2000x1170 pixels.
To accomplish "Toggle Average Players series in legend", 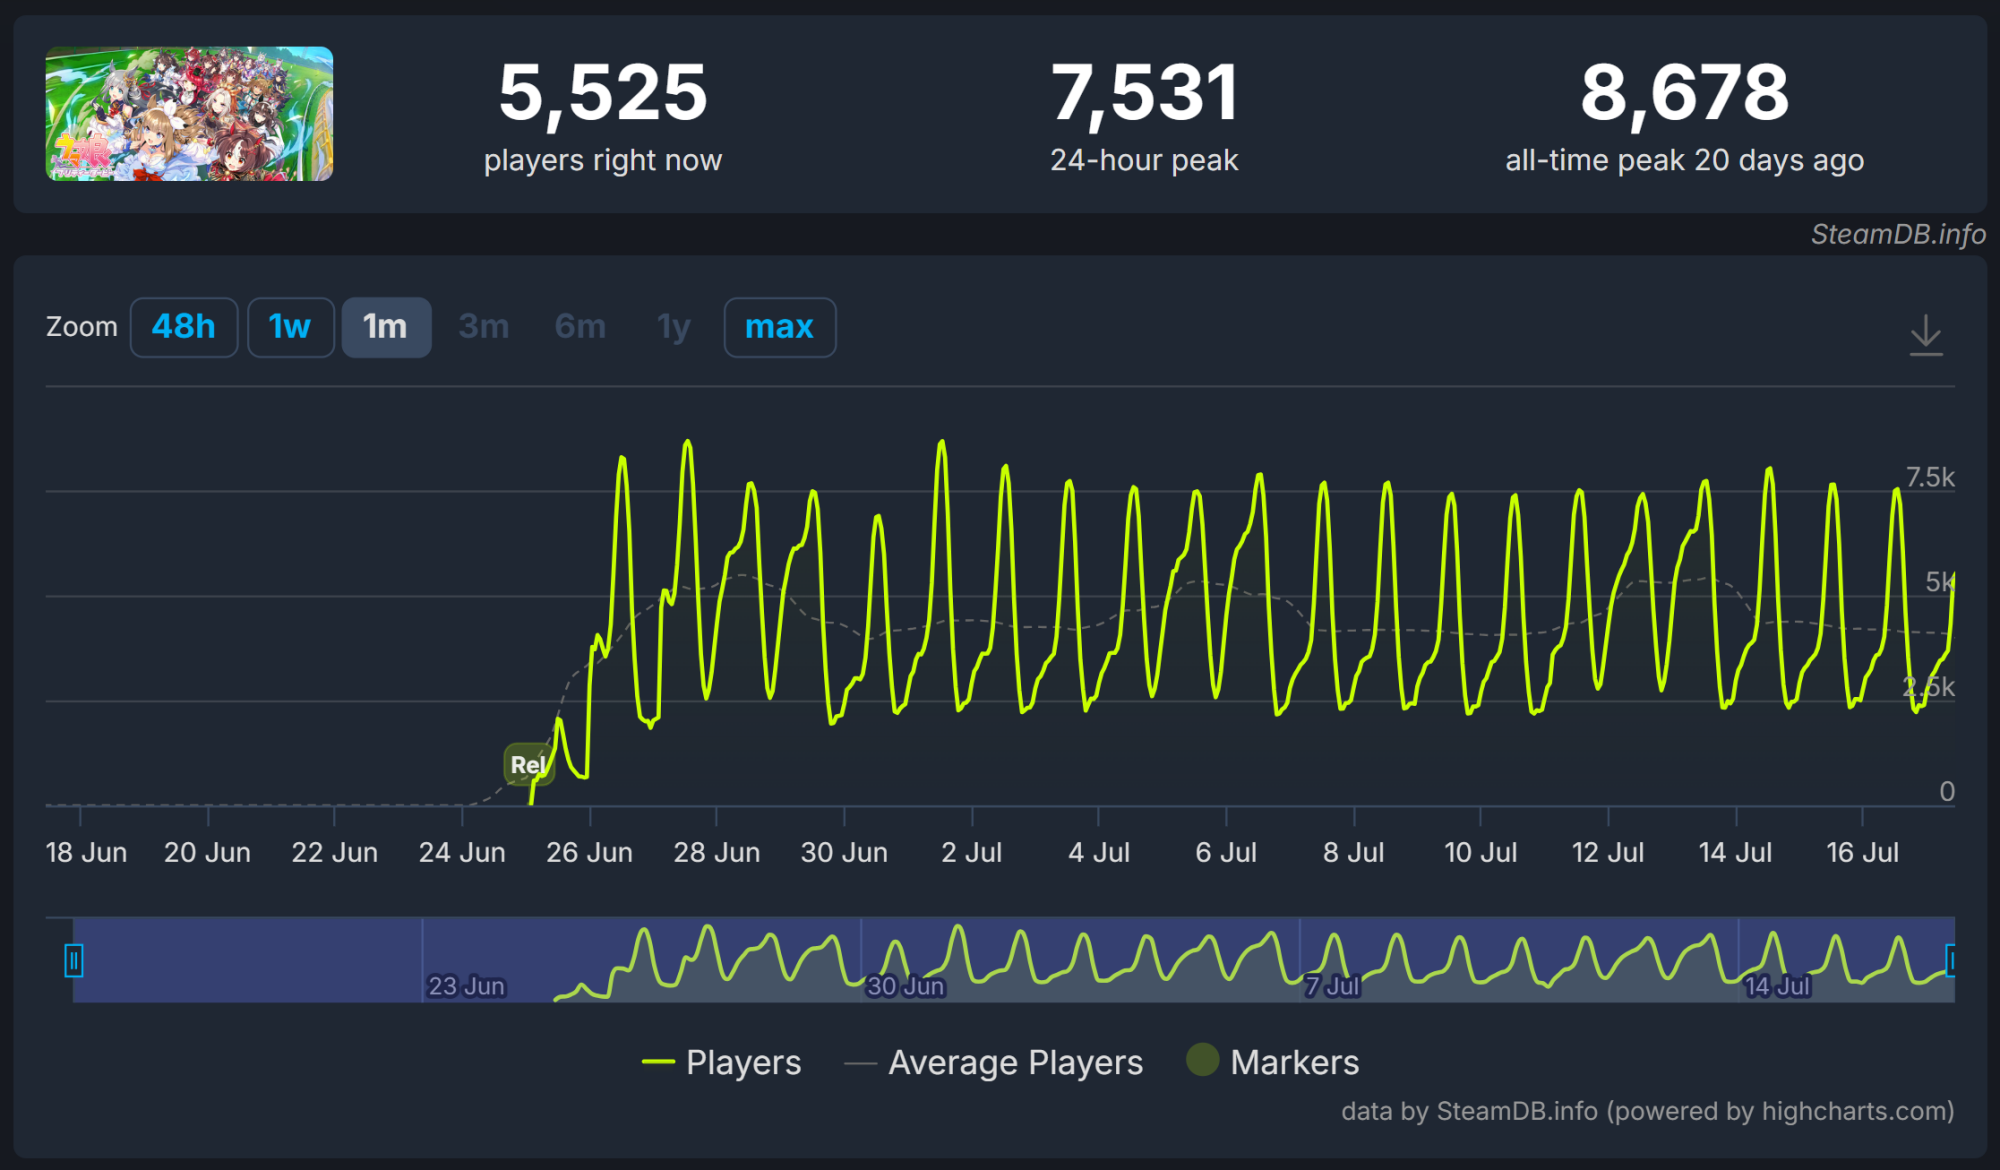I will coord(1015,1062).
